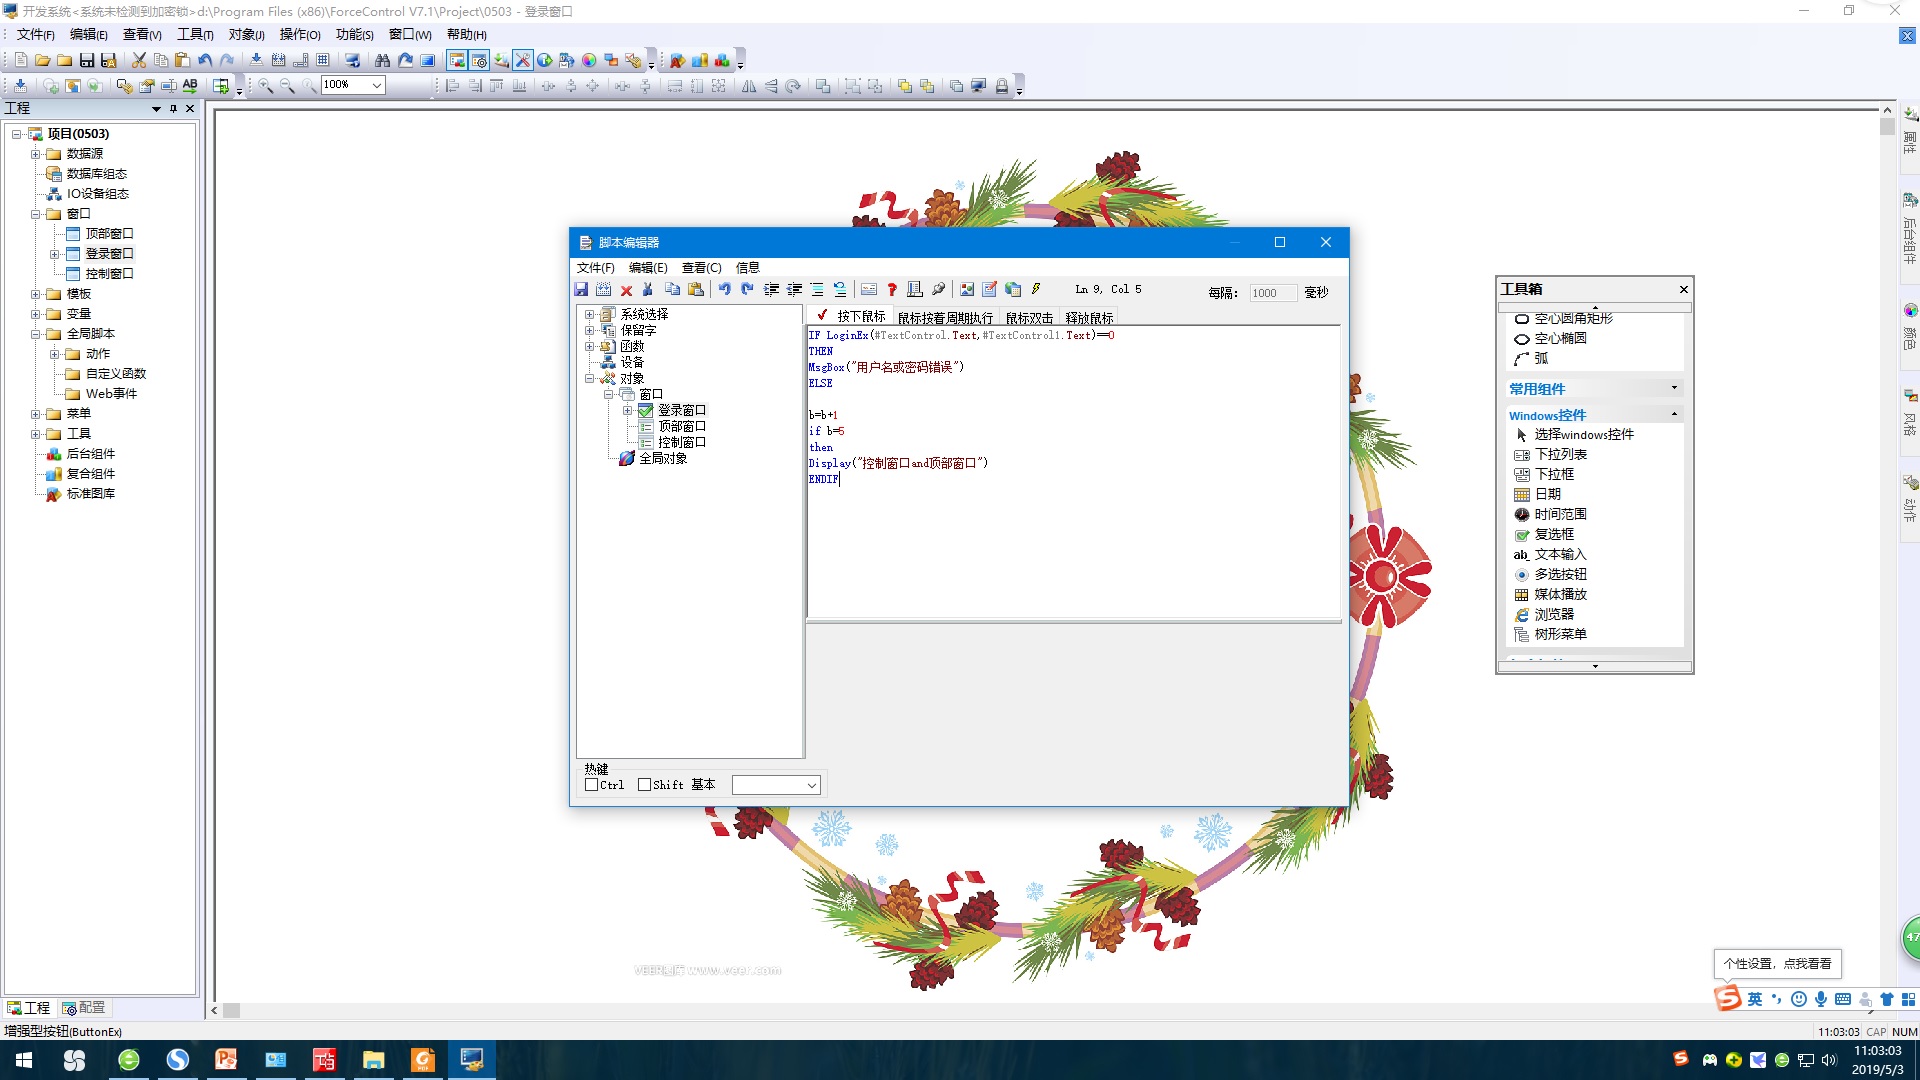Expand 系统选择 node in script tree
The image size is (1920, 1080).
589,314
